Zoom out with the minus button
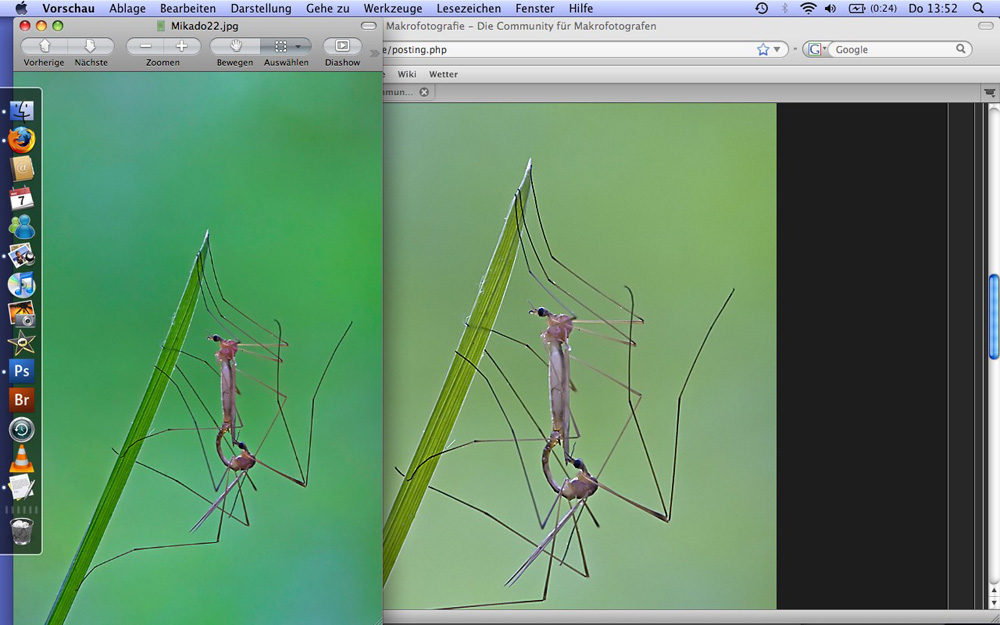 (x=146, y=46)
